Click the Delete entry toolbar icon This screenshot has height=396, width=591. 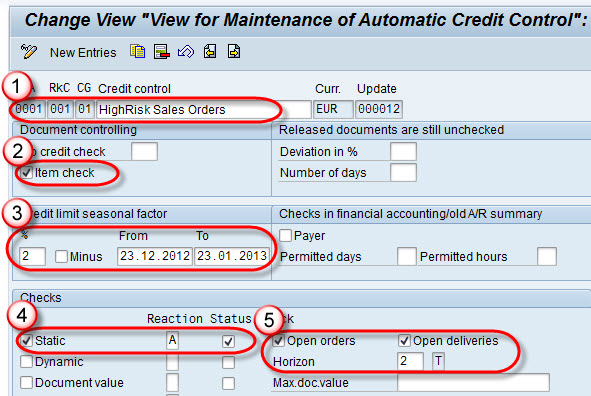coord(162,52)
